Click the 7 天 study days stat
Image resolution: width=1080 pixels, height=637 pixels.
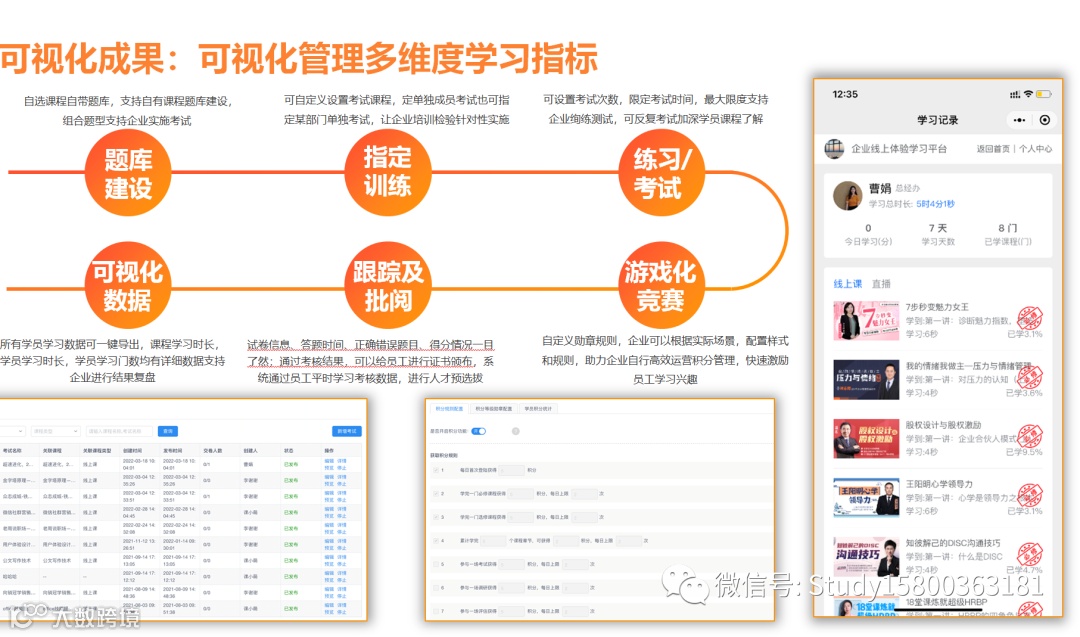click(937, 234)
